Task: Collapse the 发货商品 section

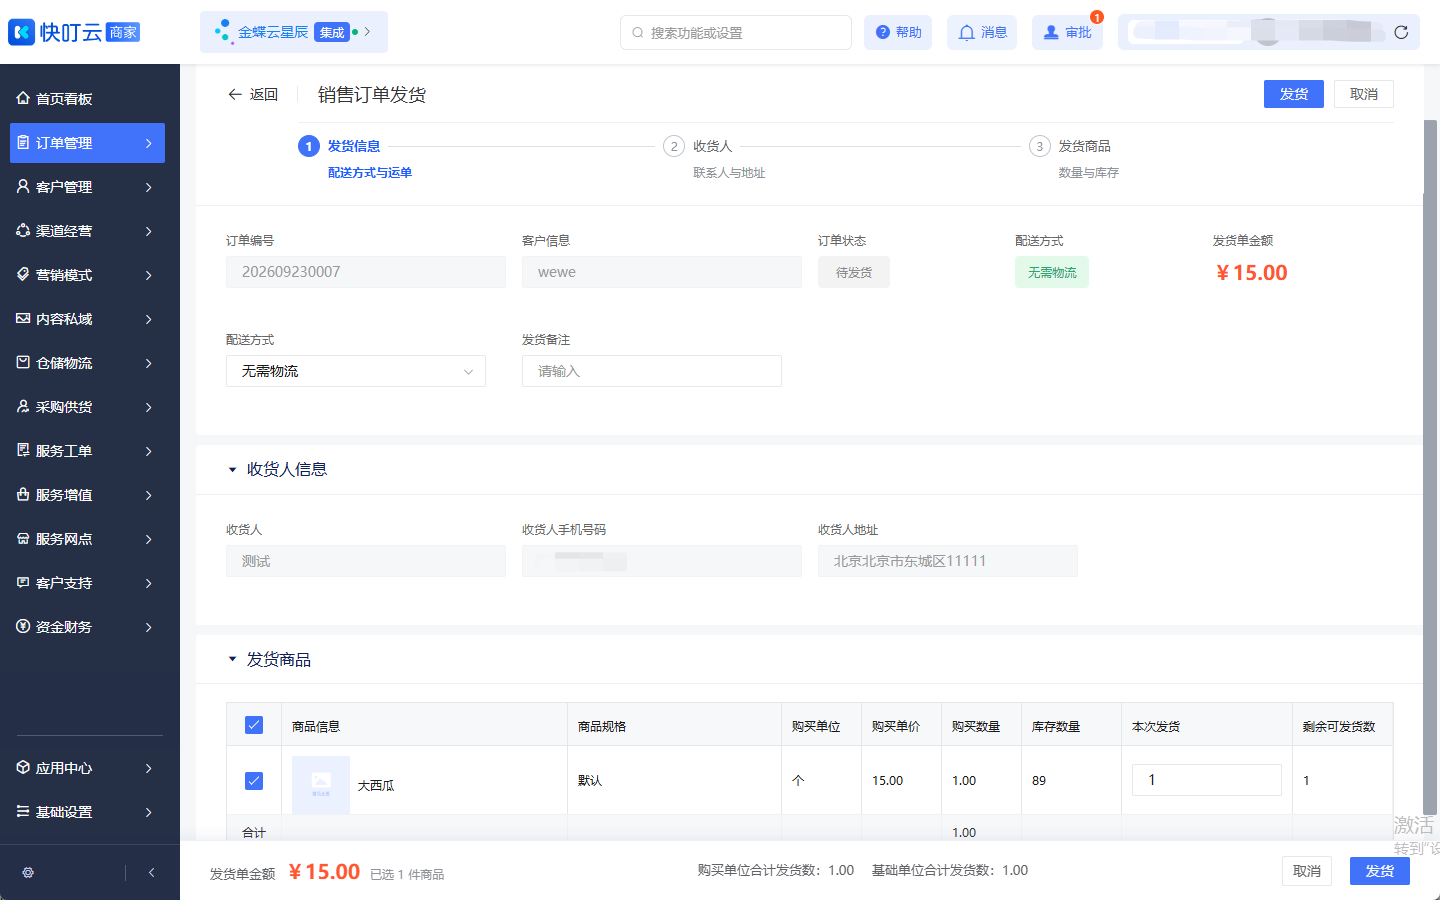Action: [x=232, y=659]
